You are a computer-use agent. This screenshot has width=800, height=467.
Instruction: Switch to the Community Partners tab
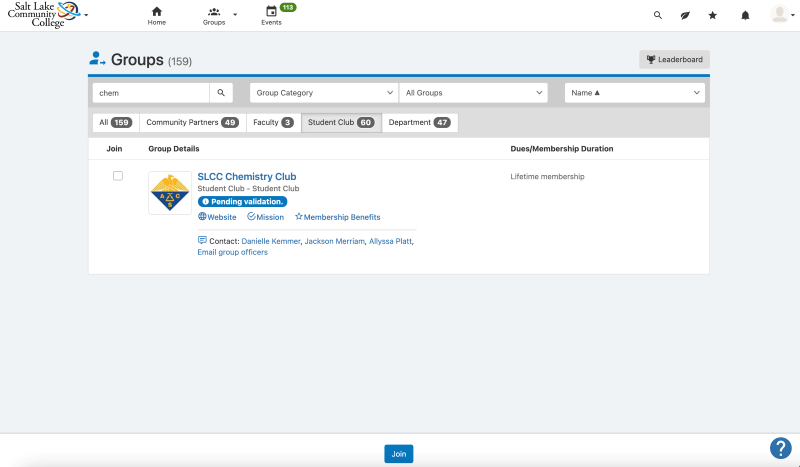tap(190, 123)
